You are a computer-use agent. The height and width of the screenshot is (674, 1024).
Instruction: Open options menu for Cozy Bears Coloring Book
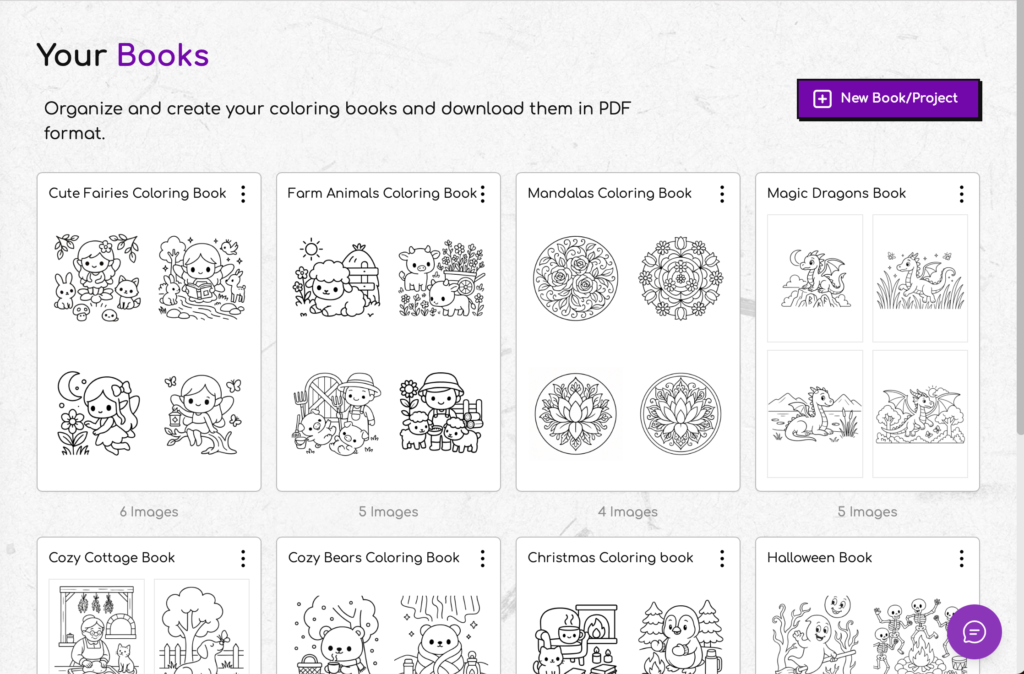(483, 558)
